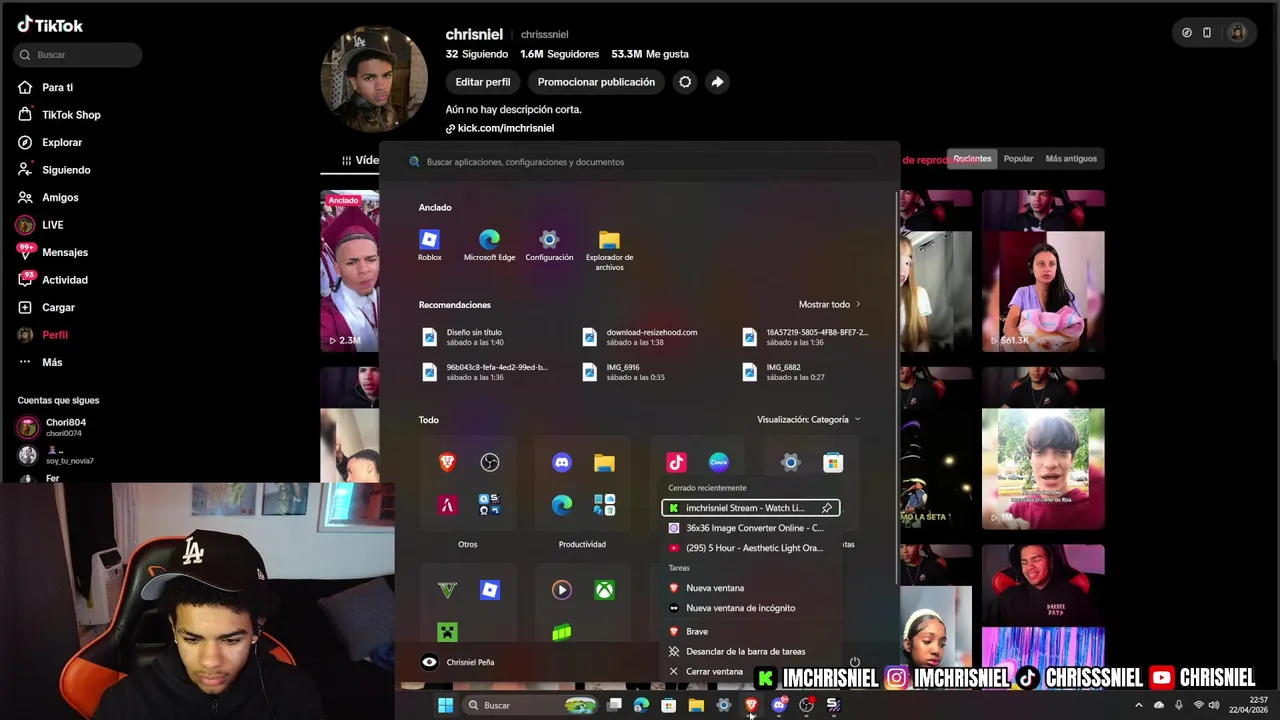Open IMG_6916 recommended file
The height and width of the screenshot is (720, 1280).
(x=624, y=372)
